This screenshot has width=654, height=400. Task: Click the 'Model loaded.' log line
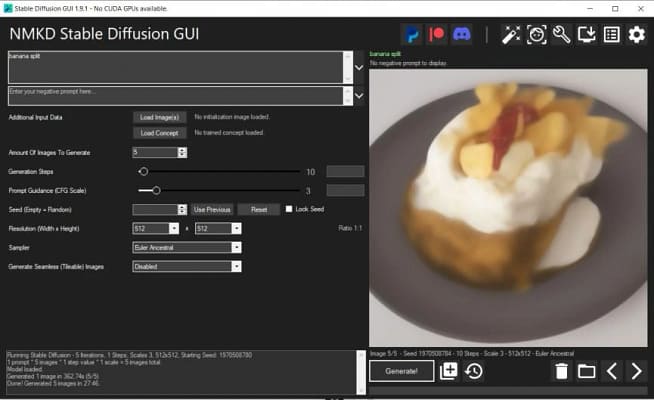[25, 369]
